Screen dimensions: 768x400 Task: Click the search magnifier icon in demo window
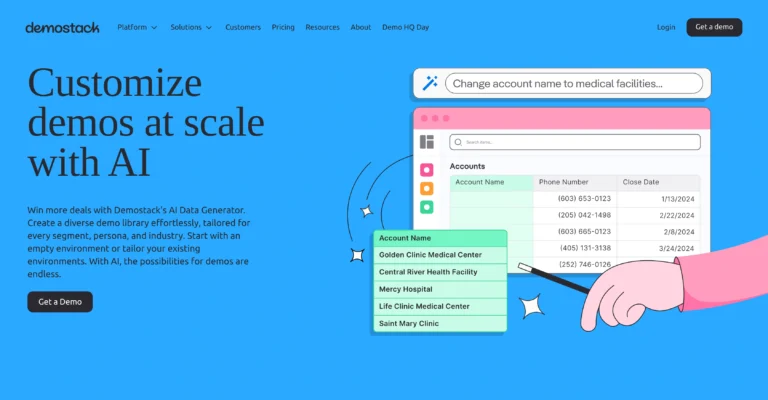[458, 142]
